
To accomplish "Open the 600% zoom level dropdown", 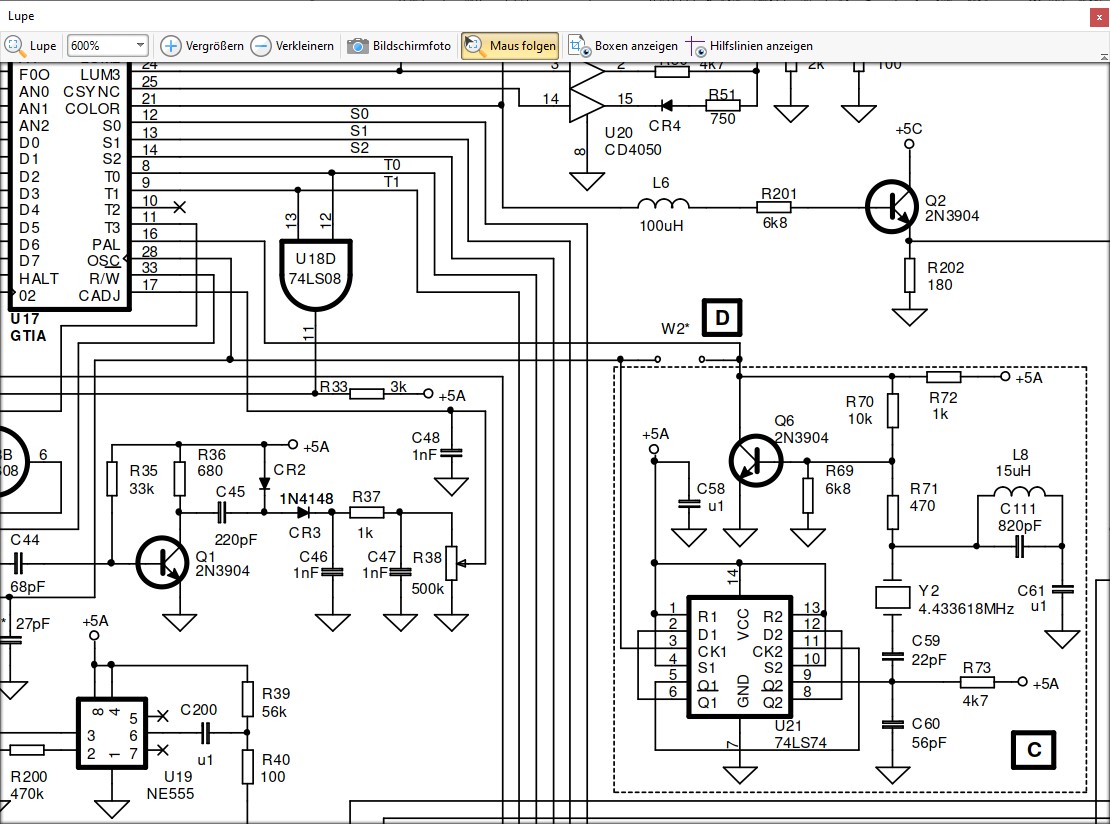I will click(139, 46).
